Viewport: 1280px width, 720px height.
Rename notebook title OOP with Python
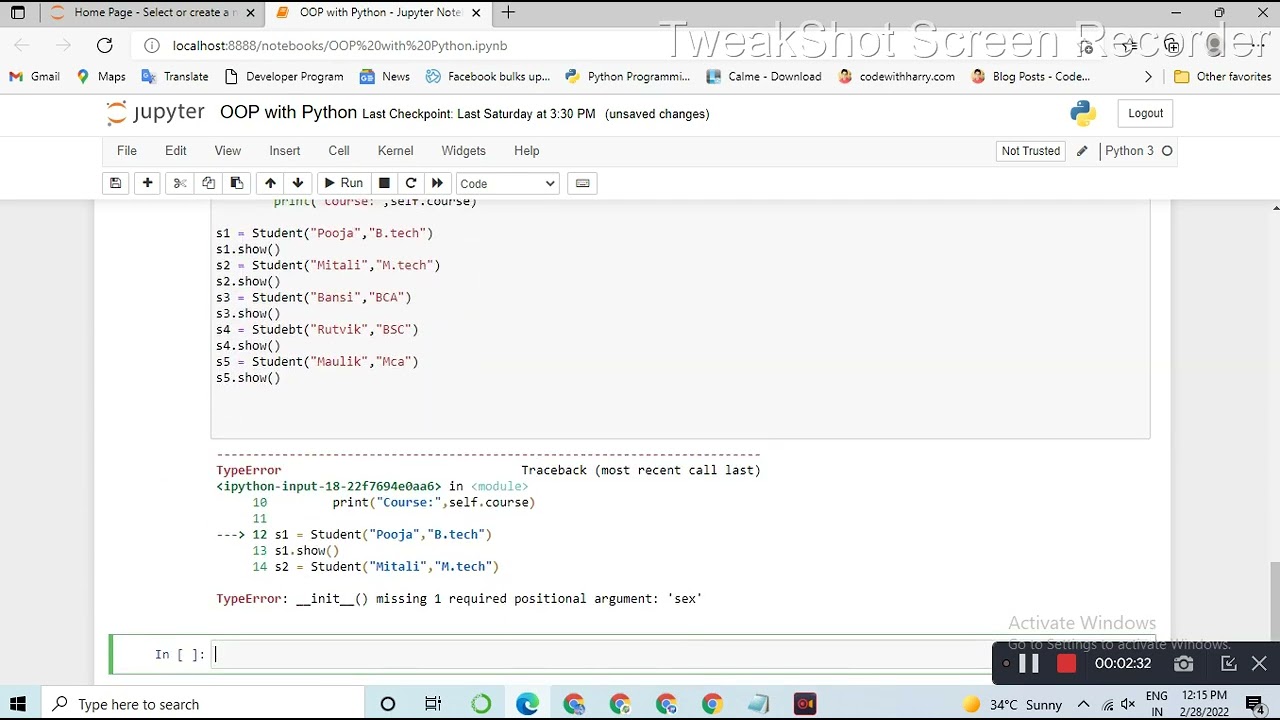(x=288, y=112)
